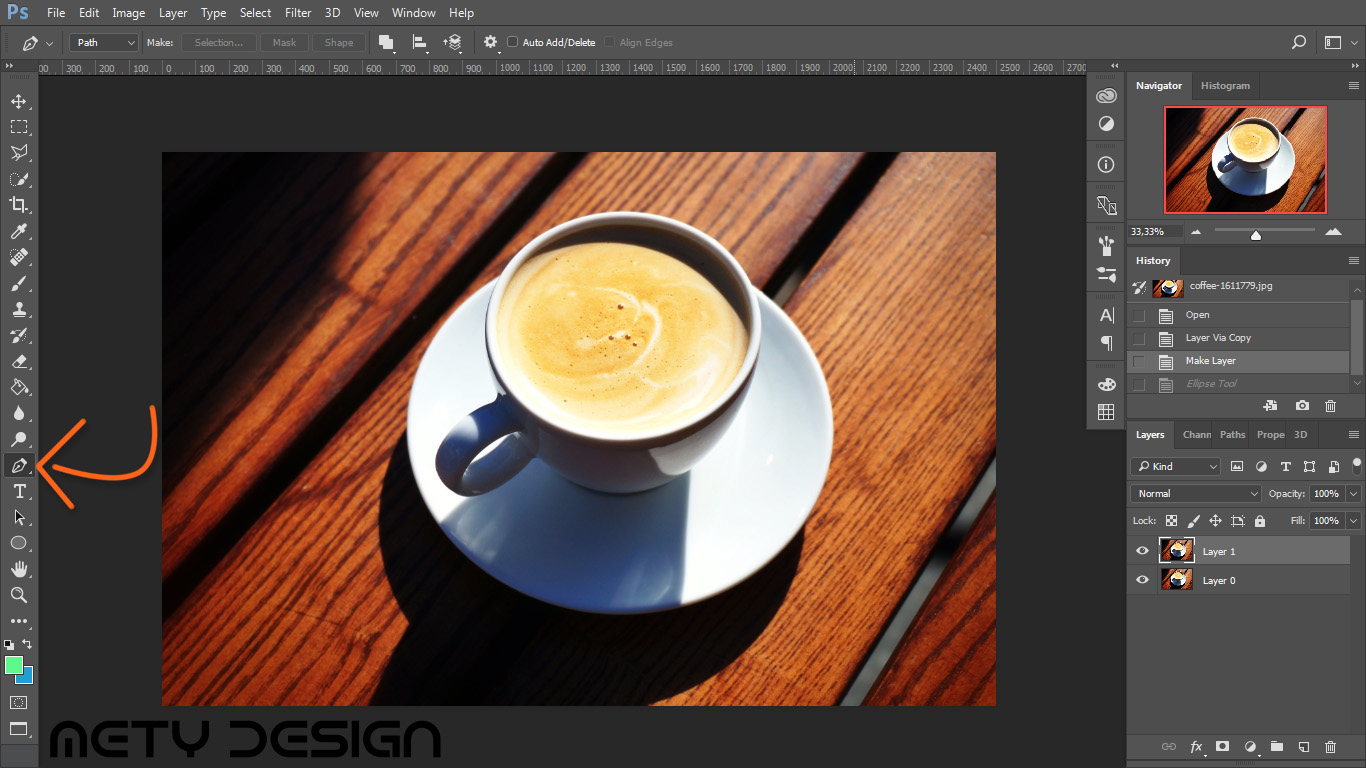Click the foreground color swatch
This screenshot has height=768, width=1366.
(13, 665)
